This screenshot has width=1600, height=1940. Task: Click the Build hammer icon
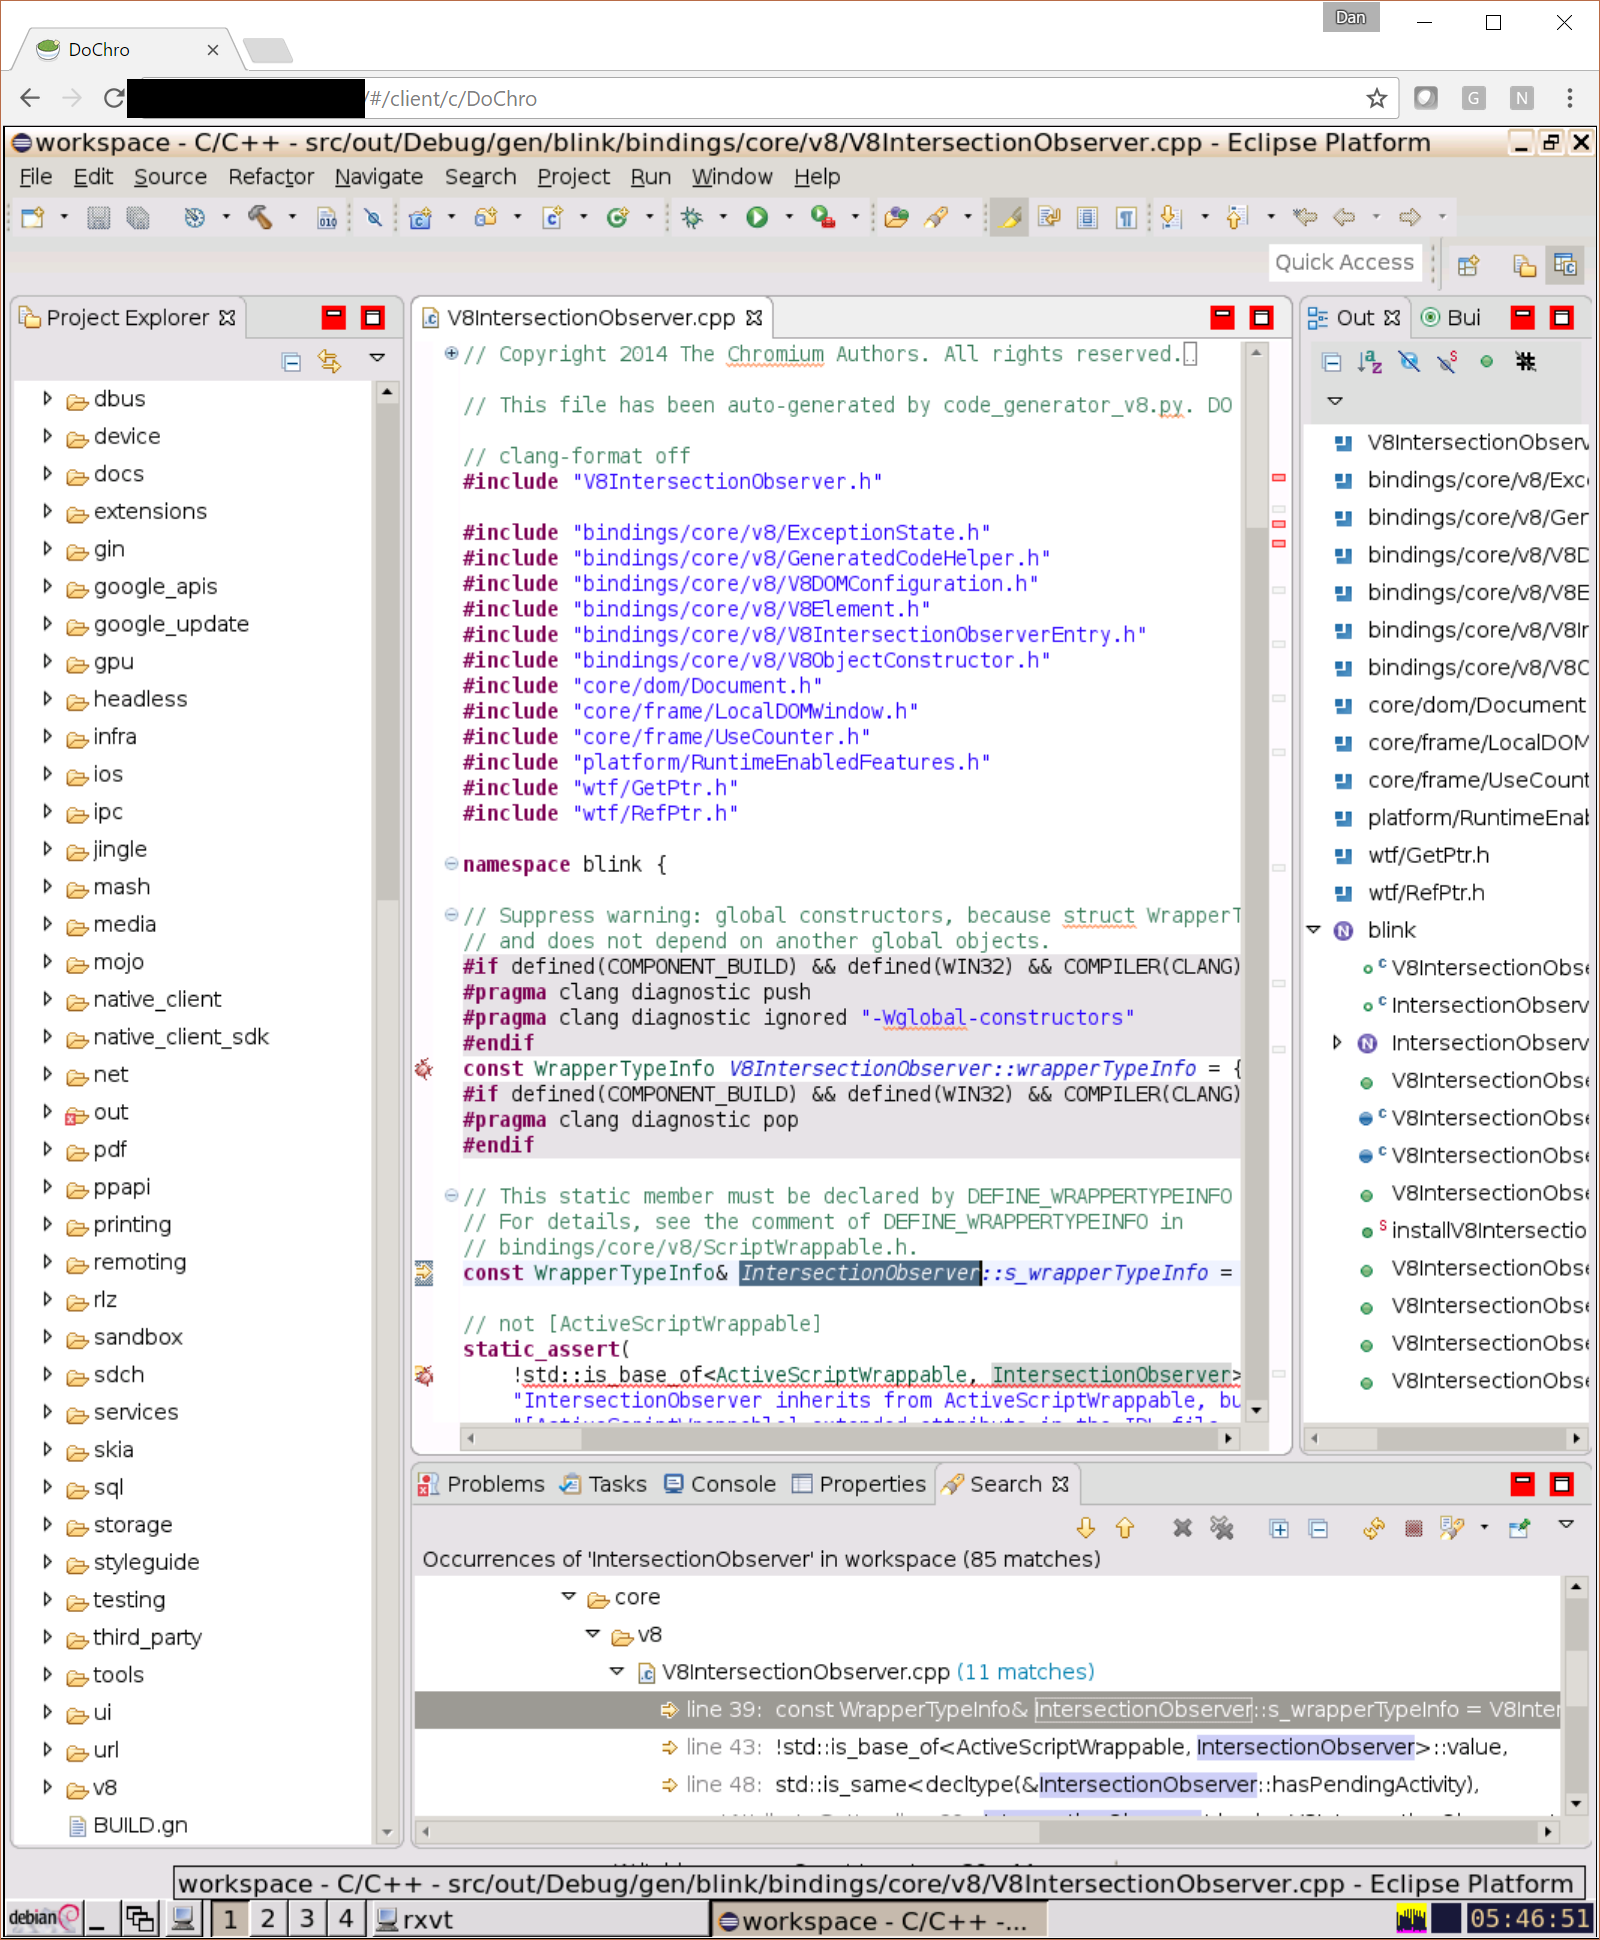pos(260,217)
